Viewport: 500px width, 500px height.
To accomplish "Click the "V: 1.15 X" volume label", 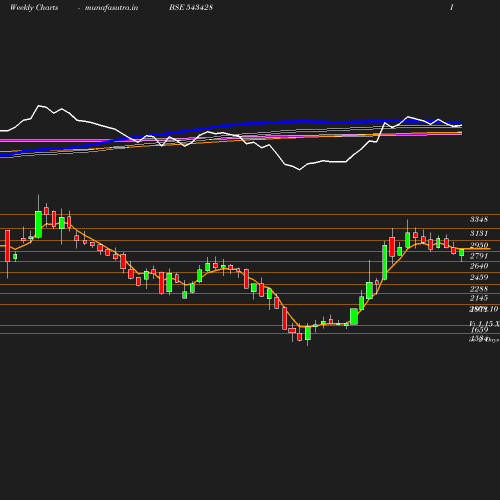I will pos(484,324).
